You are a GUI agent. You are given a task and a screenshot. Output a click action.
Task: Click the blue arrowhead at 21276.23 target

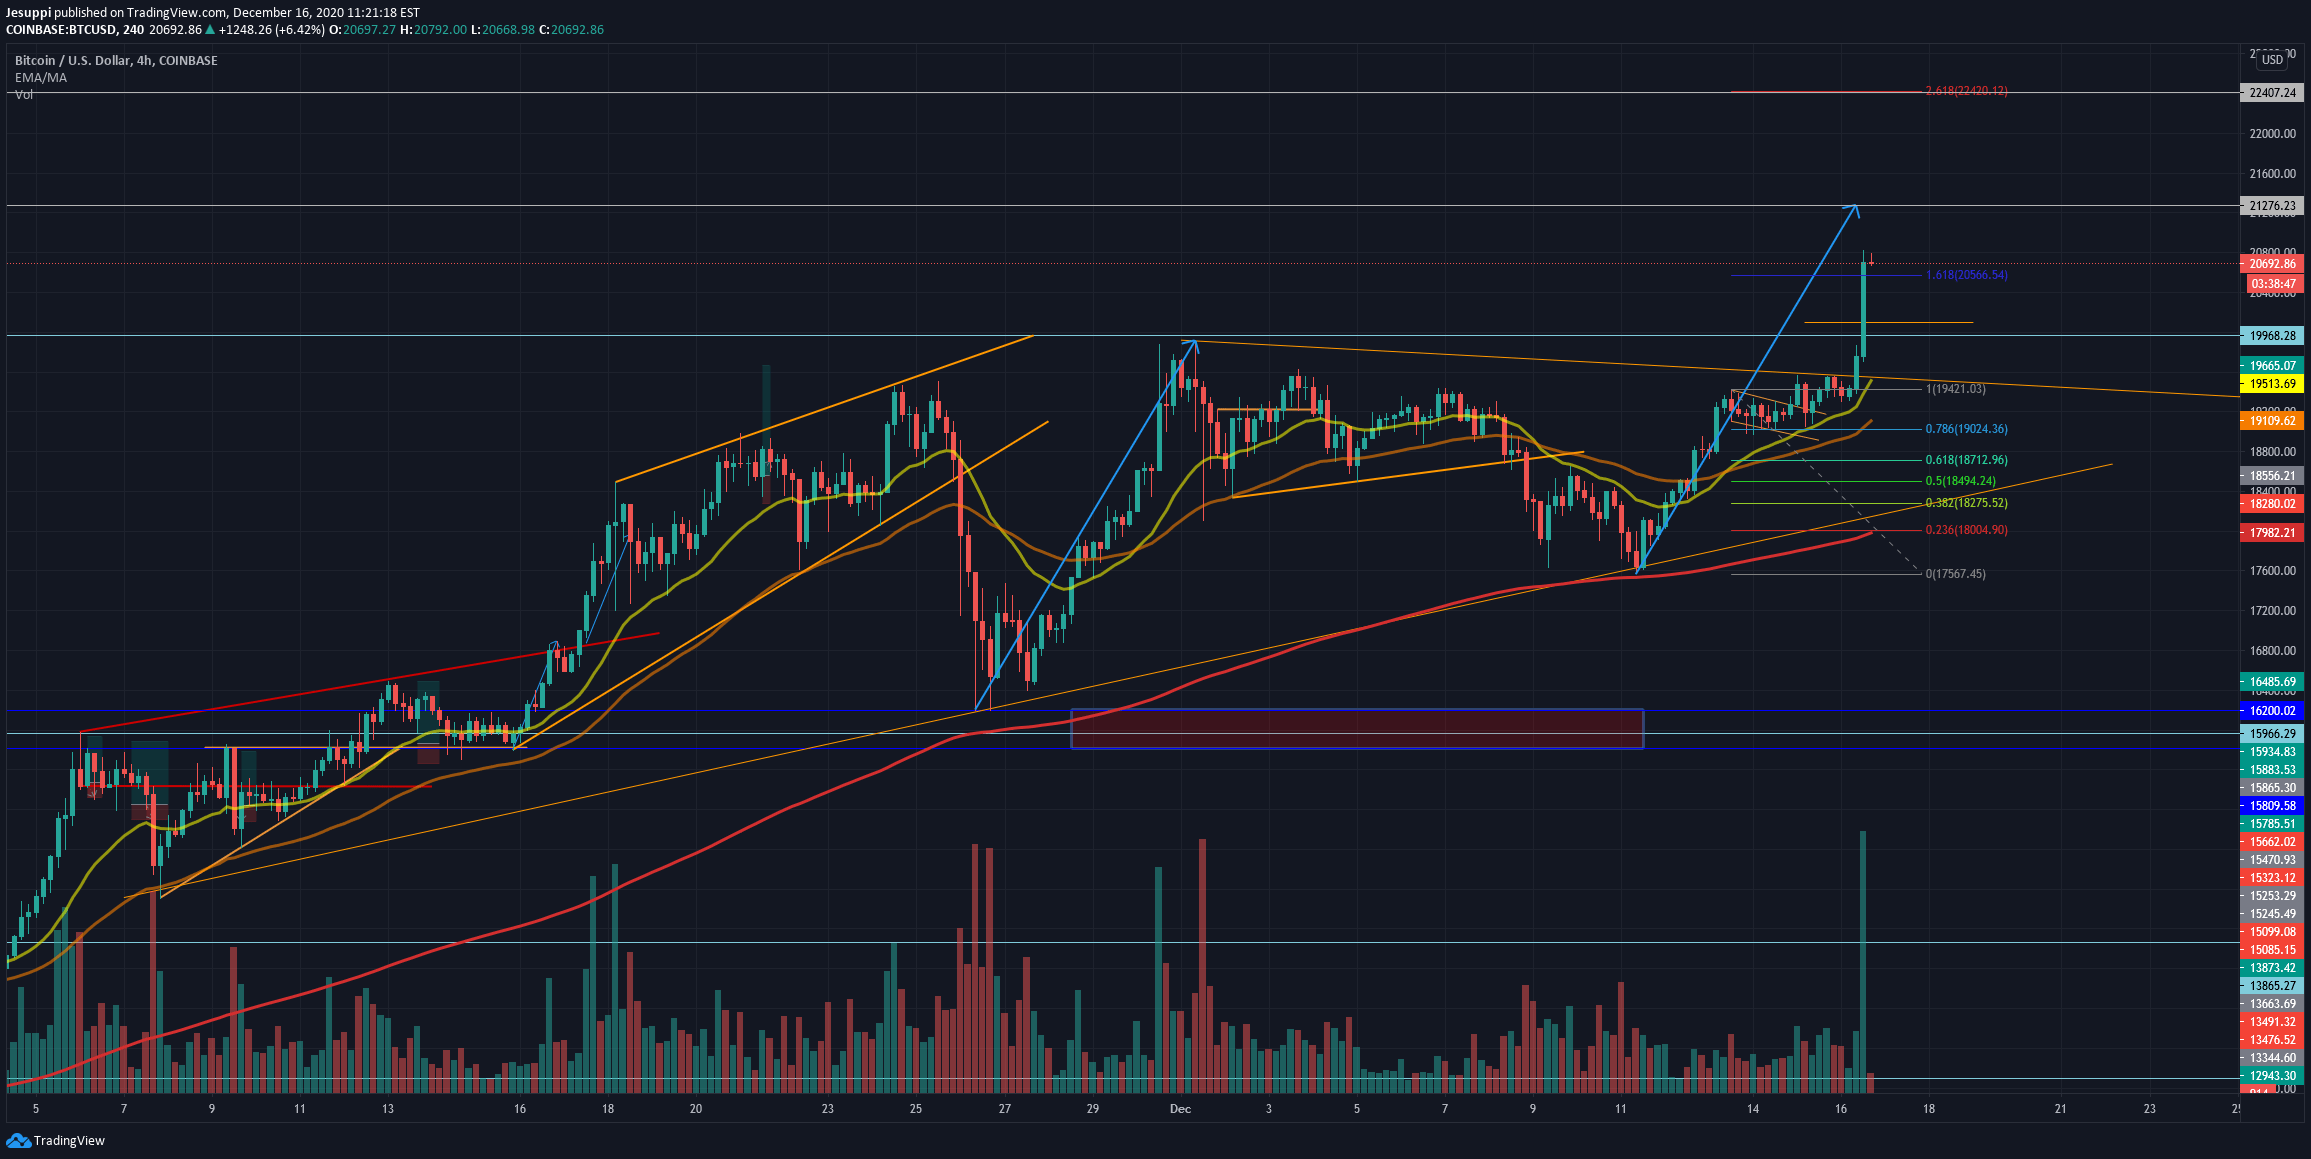click(1855, 208)
